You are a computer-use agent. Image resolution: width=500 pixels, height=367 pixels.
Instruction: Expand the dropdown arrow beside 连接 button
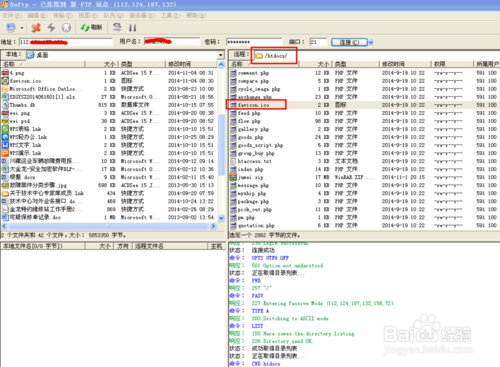pyautogui.click(x=371, y=42)
